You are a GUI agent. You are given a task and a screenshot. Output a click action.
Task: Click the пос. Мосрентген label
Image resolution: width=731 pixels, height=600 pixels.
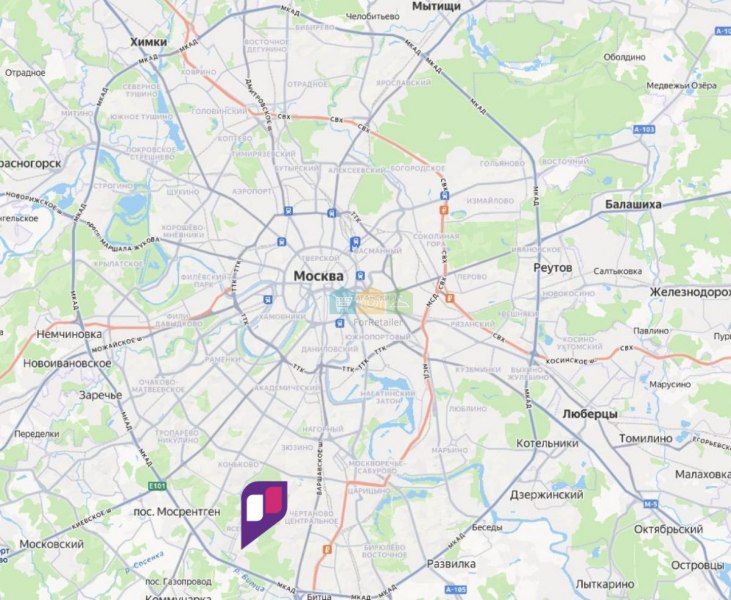tap(177, 511)
